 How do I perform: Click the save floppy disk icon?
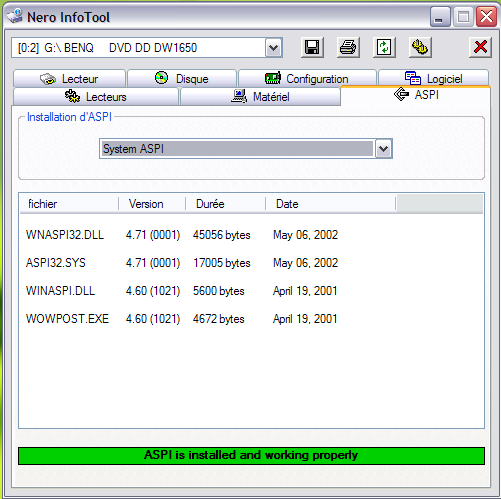[312, 47]
